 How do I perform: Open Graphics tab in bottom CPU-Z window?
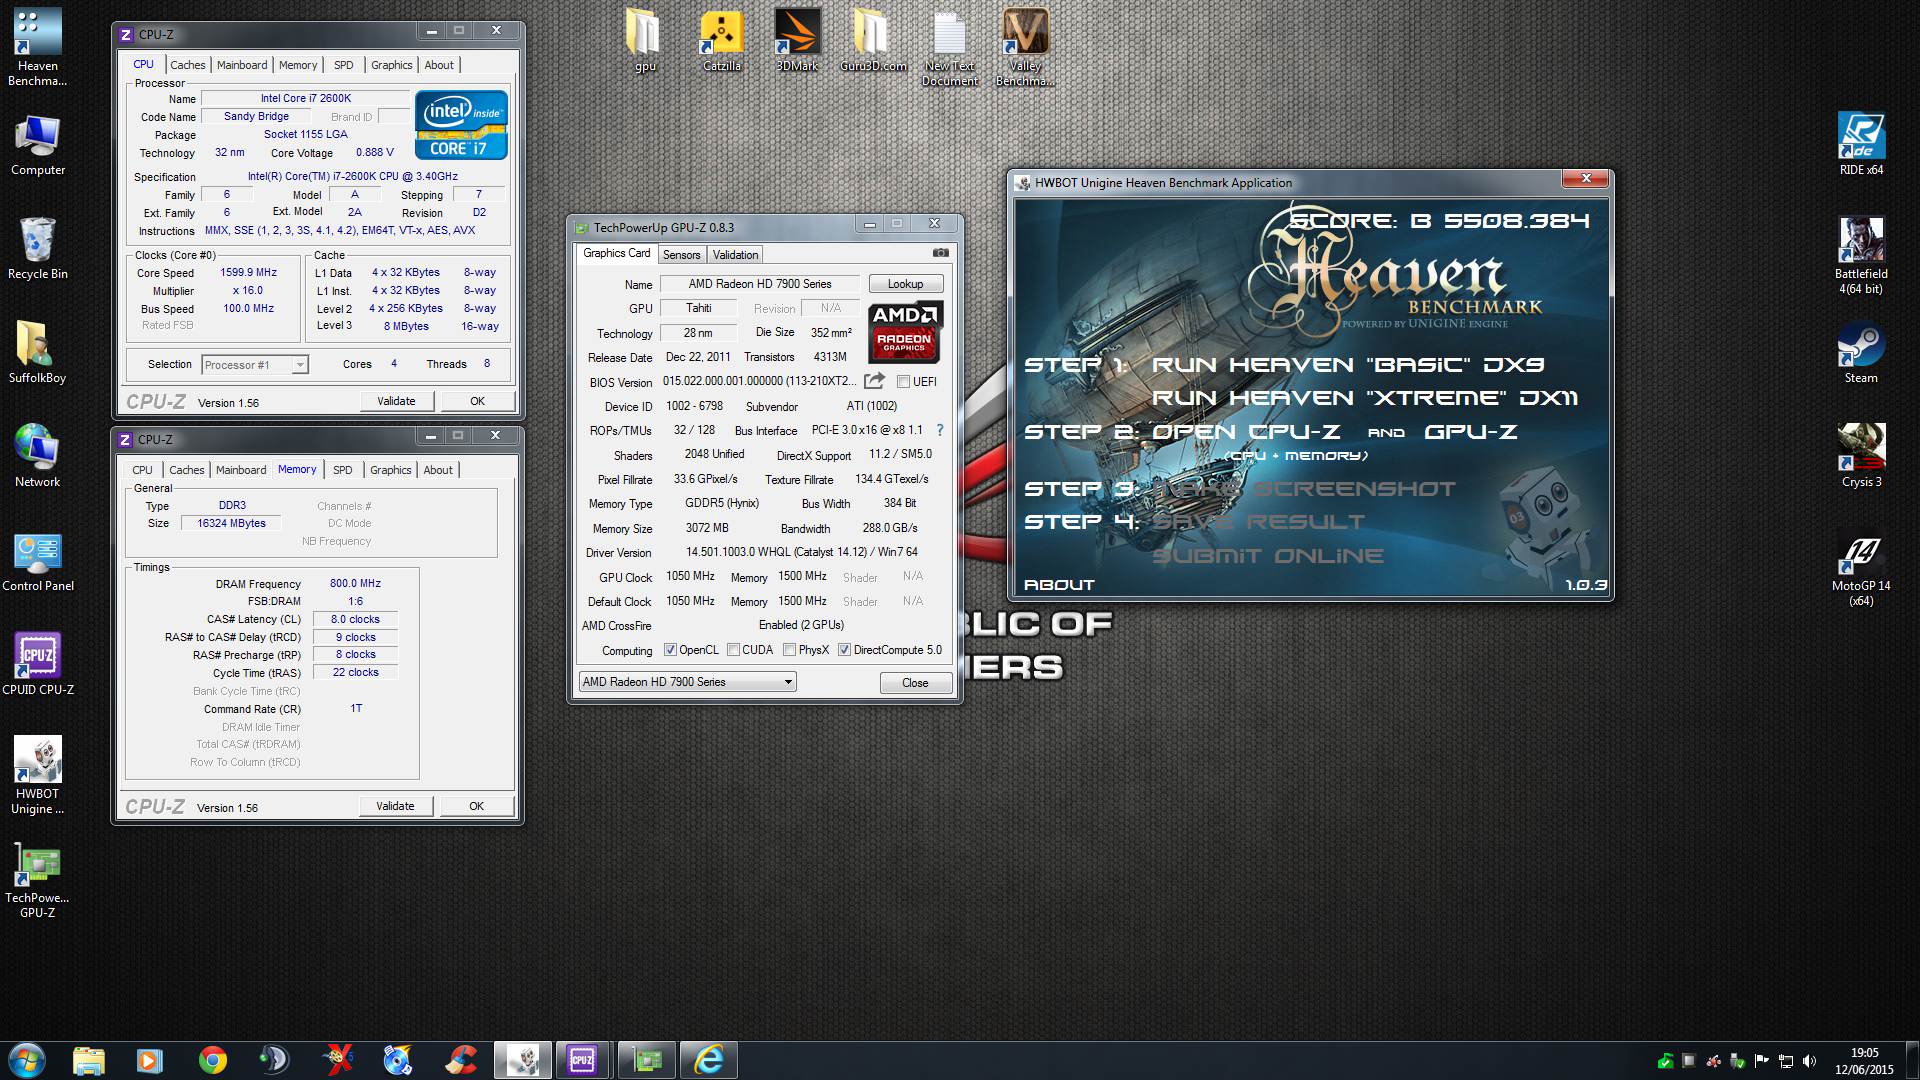pos(390,470)
